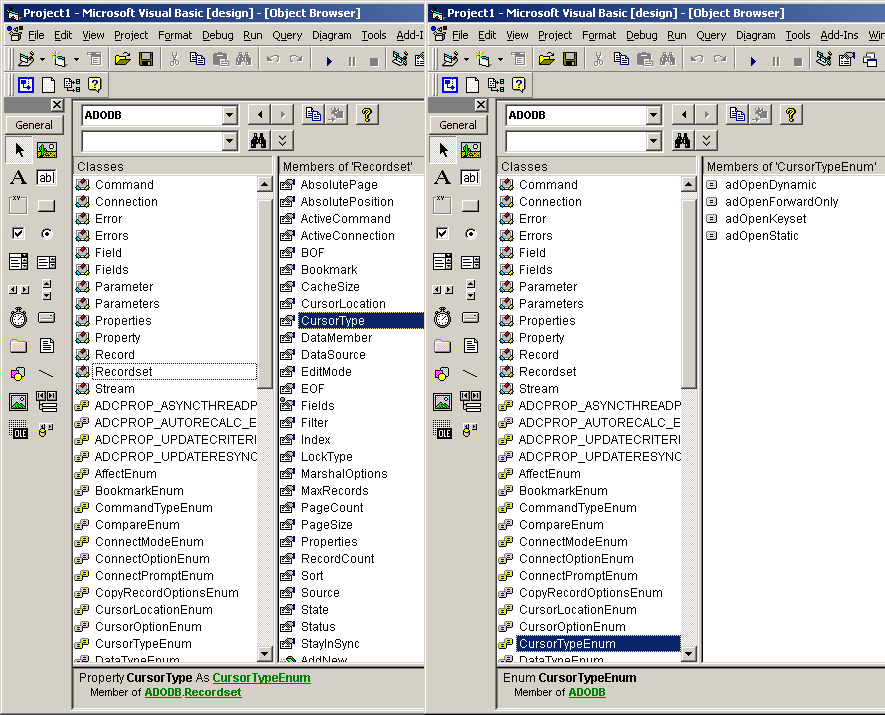Open the ADODB library dropdown in left window
This screenshot has height=715, width=885.
229,115
